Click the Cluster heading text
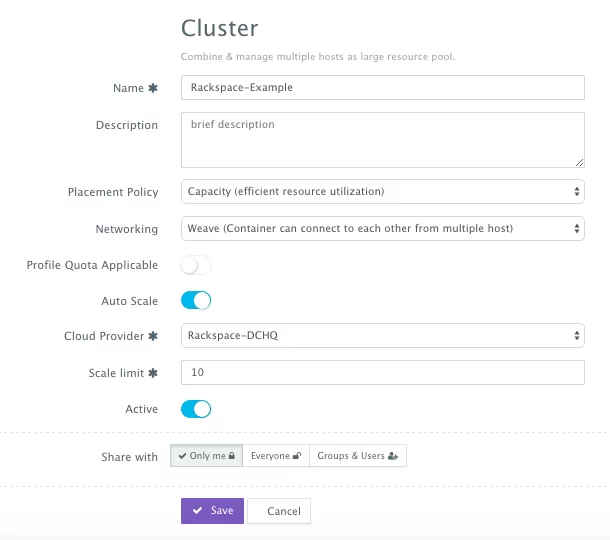Viewport: 610px width, 540px height. click(219, 28)
